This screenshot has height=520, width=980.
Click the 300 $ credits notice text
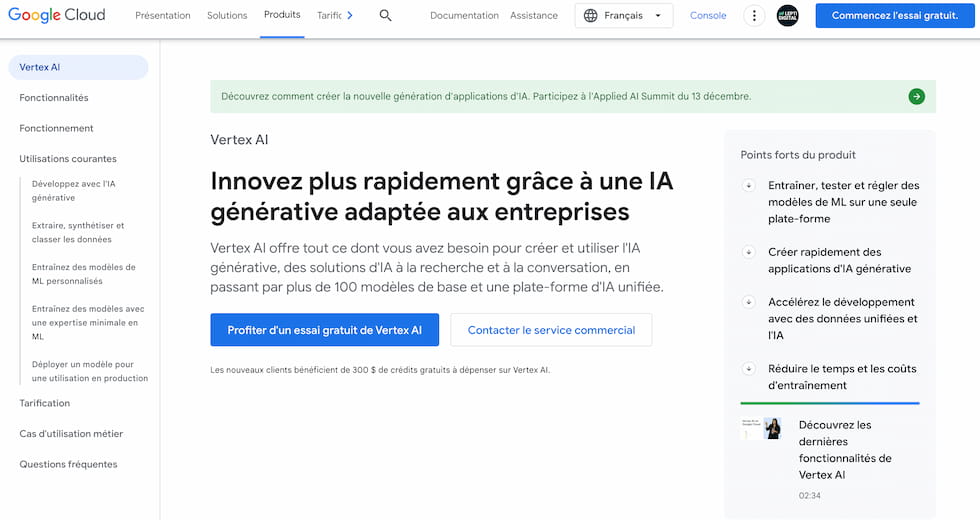380,370
